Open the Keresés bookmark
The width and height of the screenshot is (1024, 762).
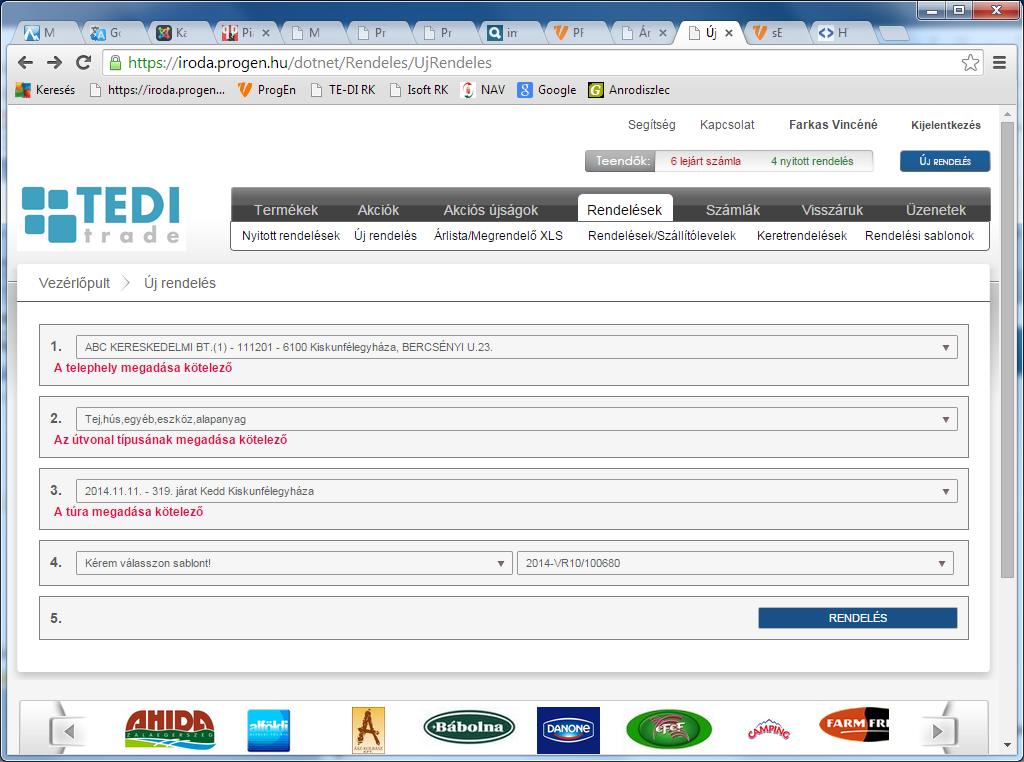pos(45,90)
